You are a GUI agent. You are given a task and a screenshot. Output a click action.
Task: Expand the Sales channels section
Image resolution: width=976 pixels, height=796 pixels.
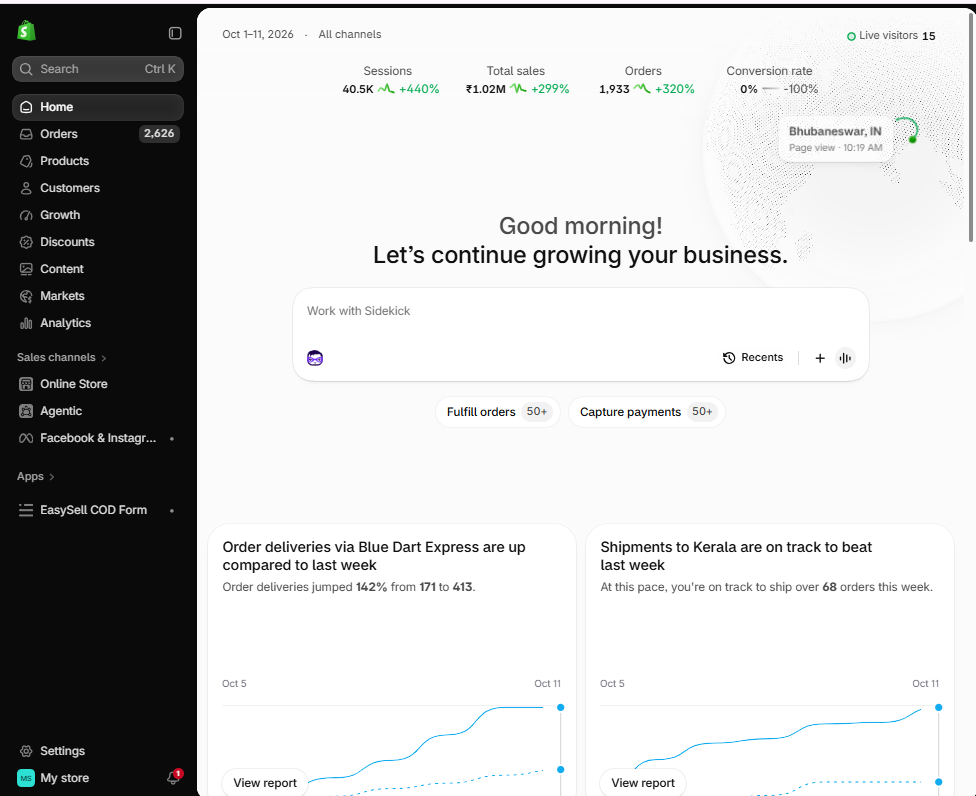point(62,357)
